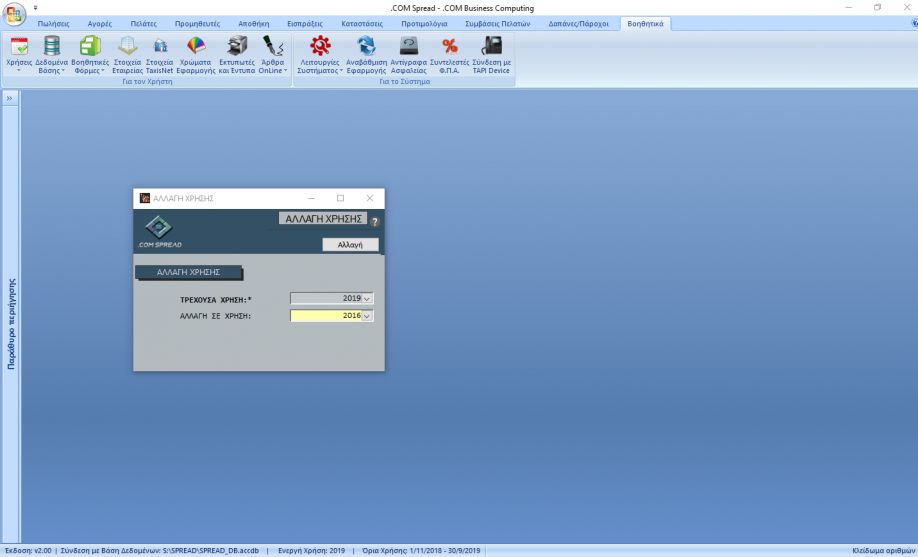Click the Κλείδωμα αριθμών status indicator
Image resolution: width=918 pixels, height=557 pixels.
click(883, 551)
